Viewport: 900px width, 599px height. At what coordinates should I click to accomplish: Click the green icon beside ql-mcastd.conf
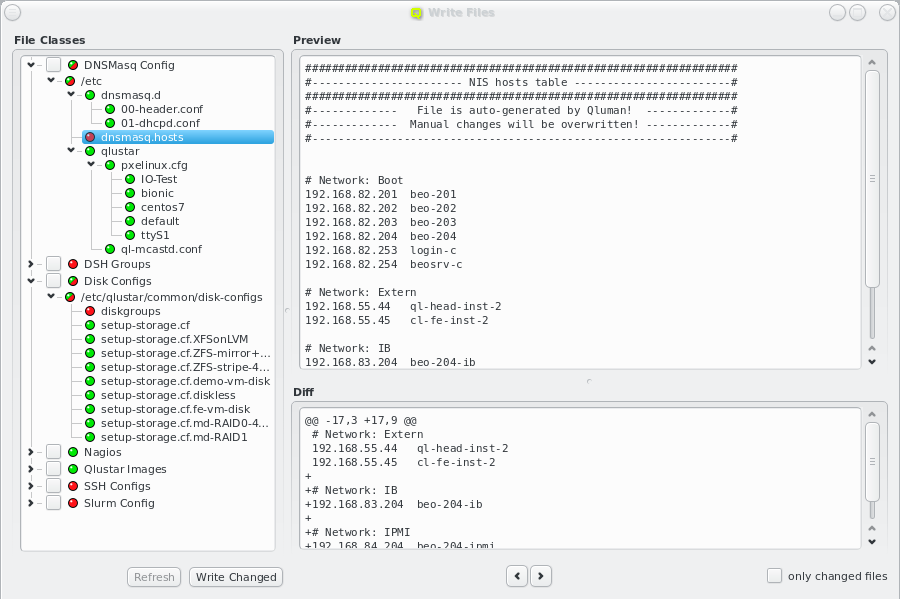(x=110, y=249)
